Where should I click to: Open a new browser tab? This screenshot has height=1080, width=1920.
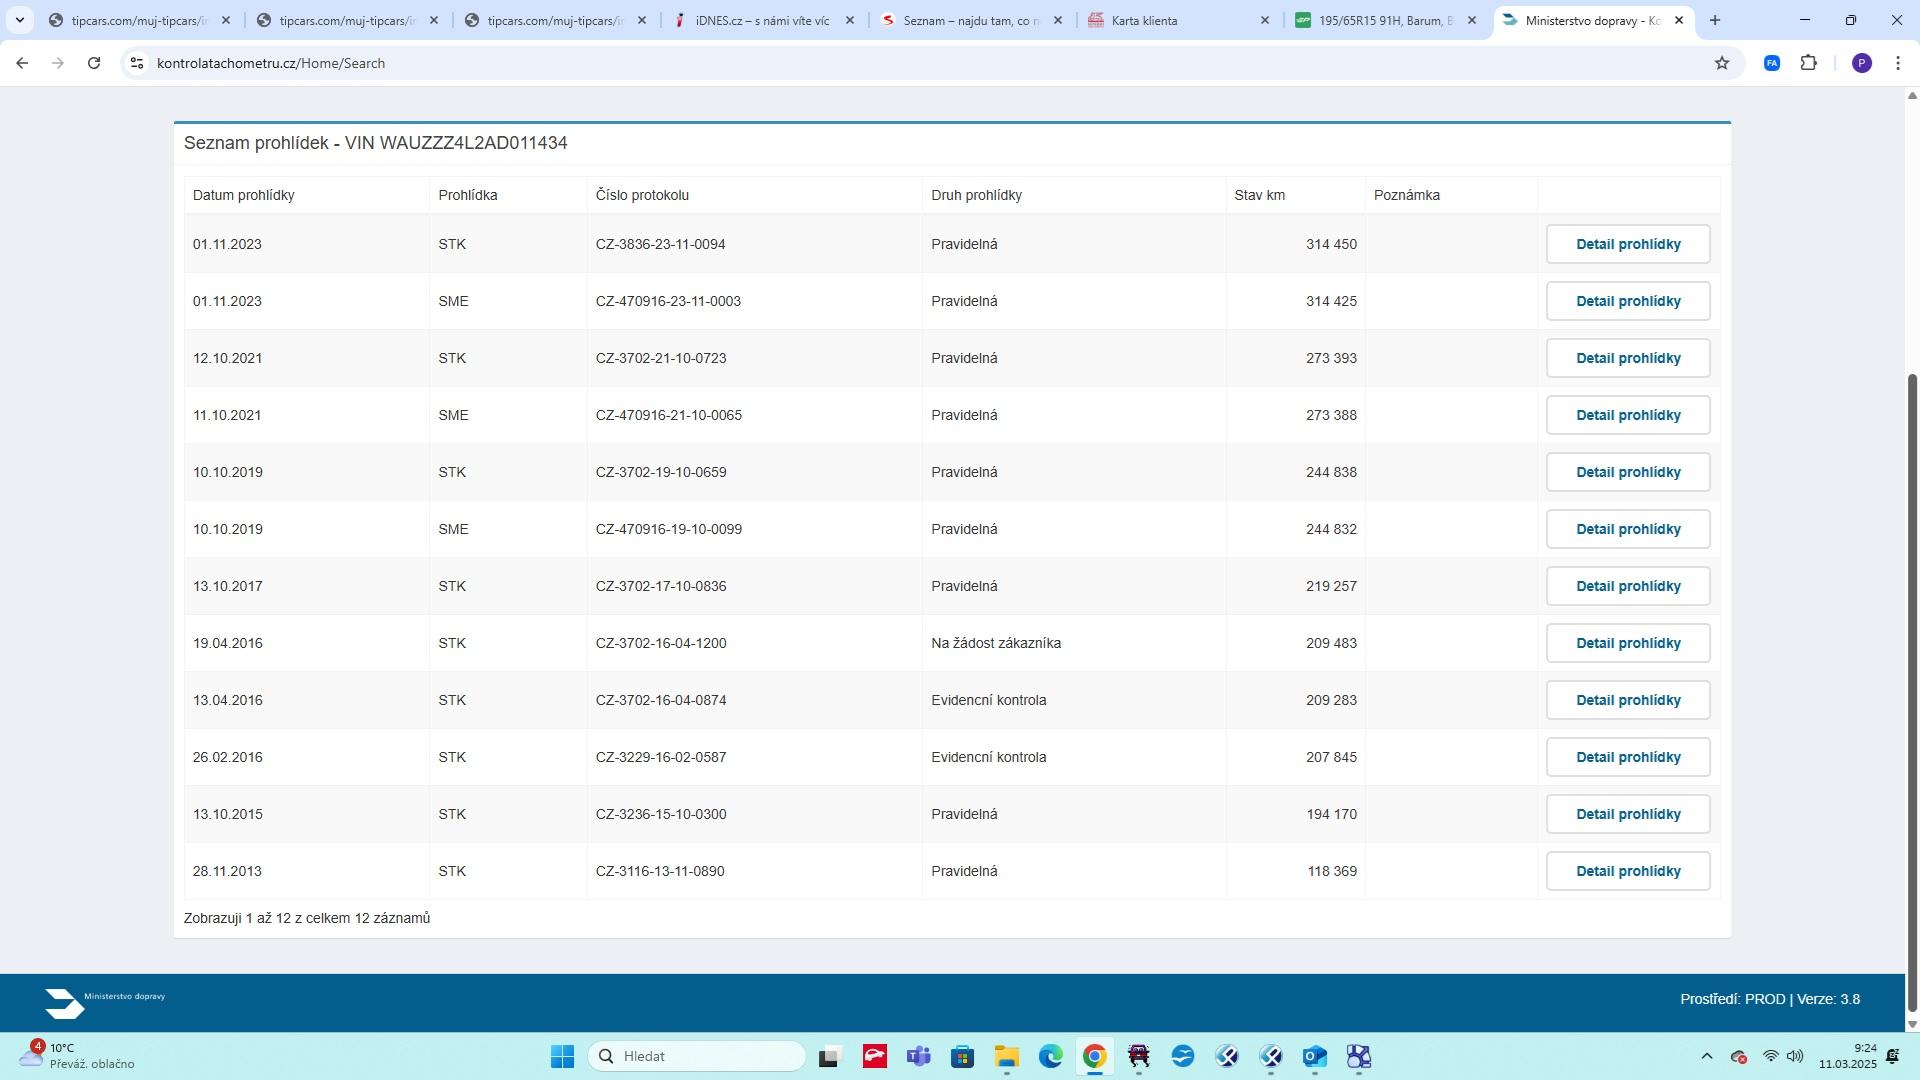point(1715,20)
